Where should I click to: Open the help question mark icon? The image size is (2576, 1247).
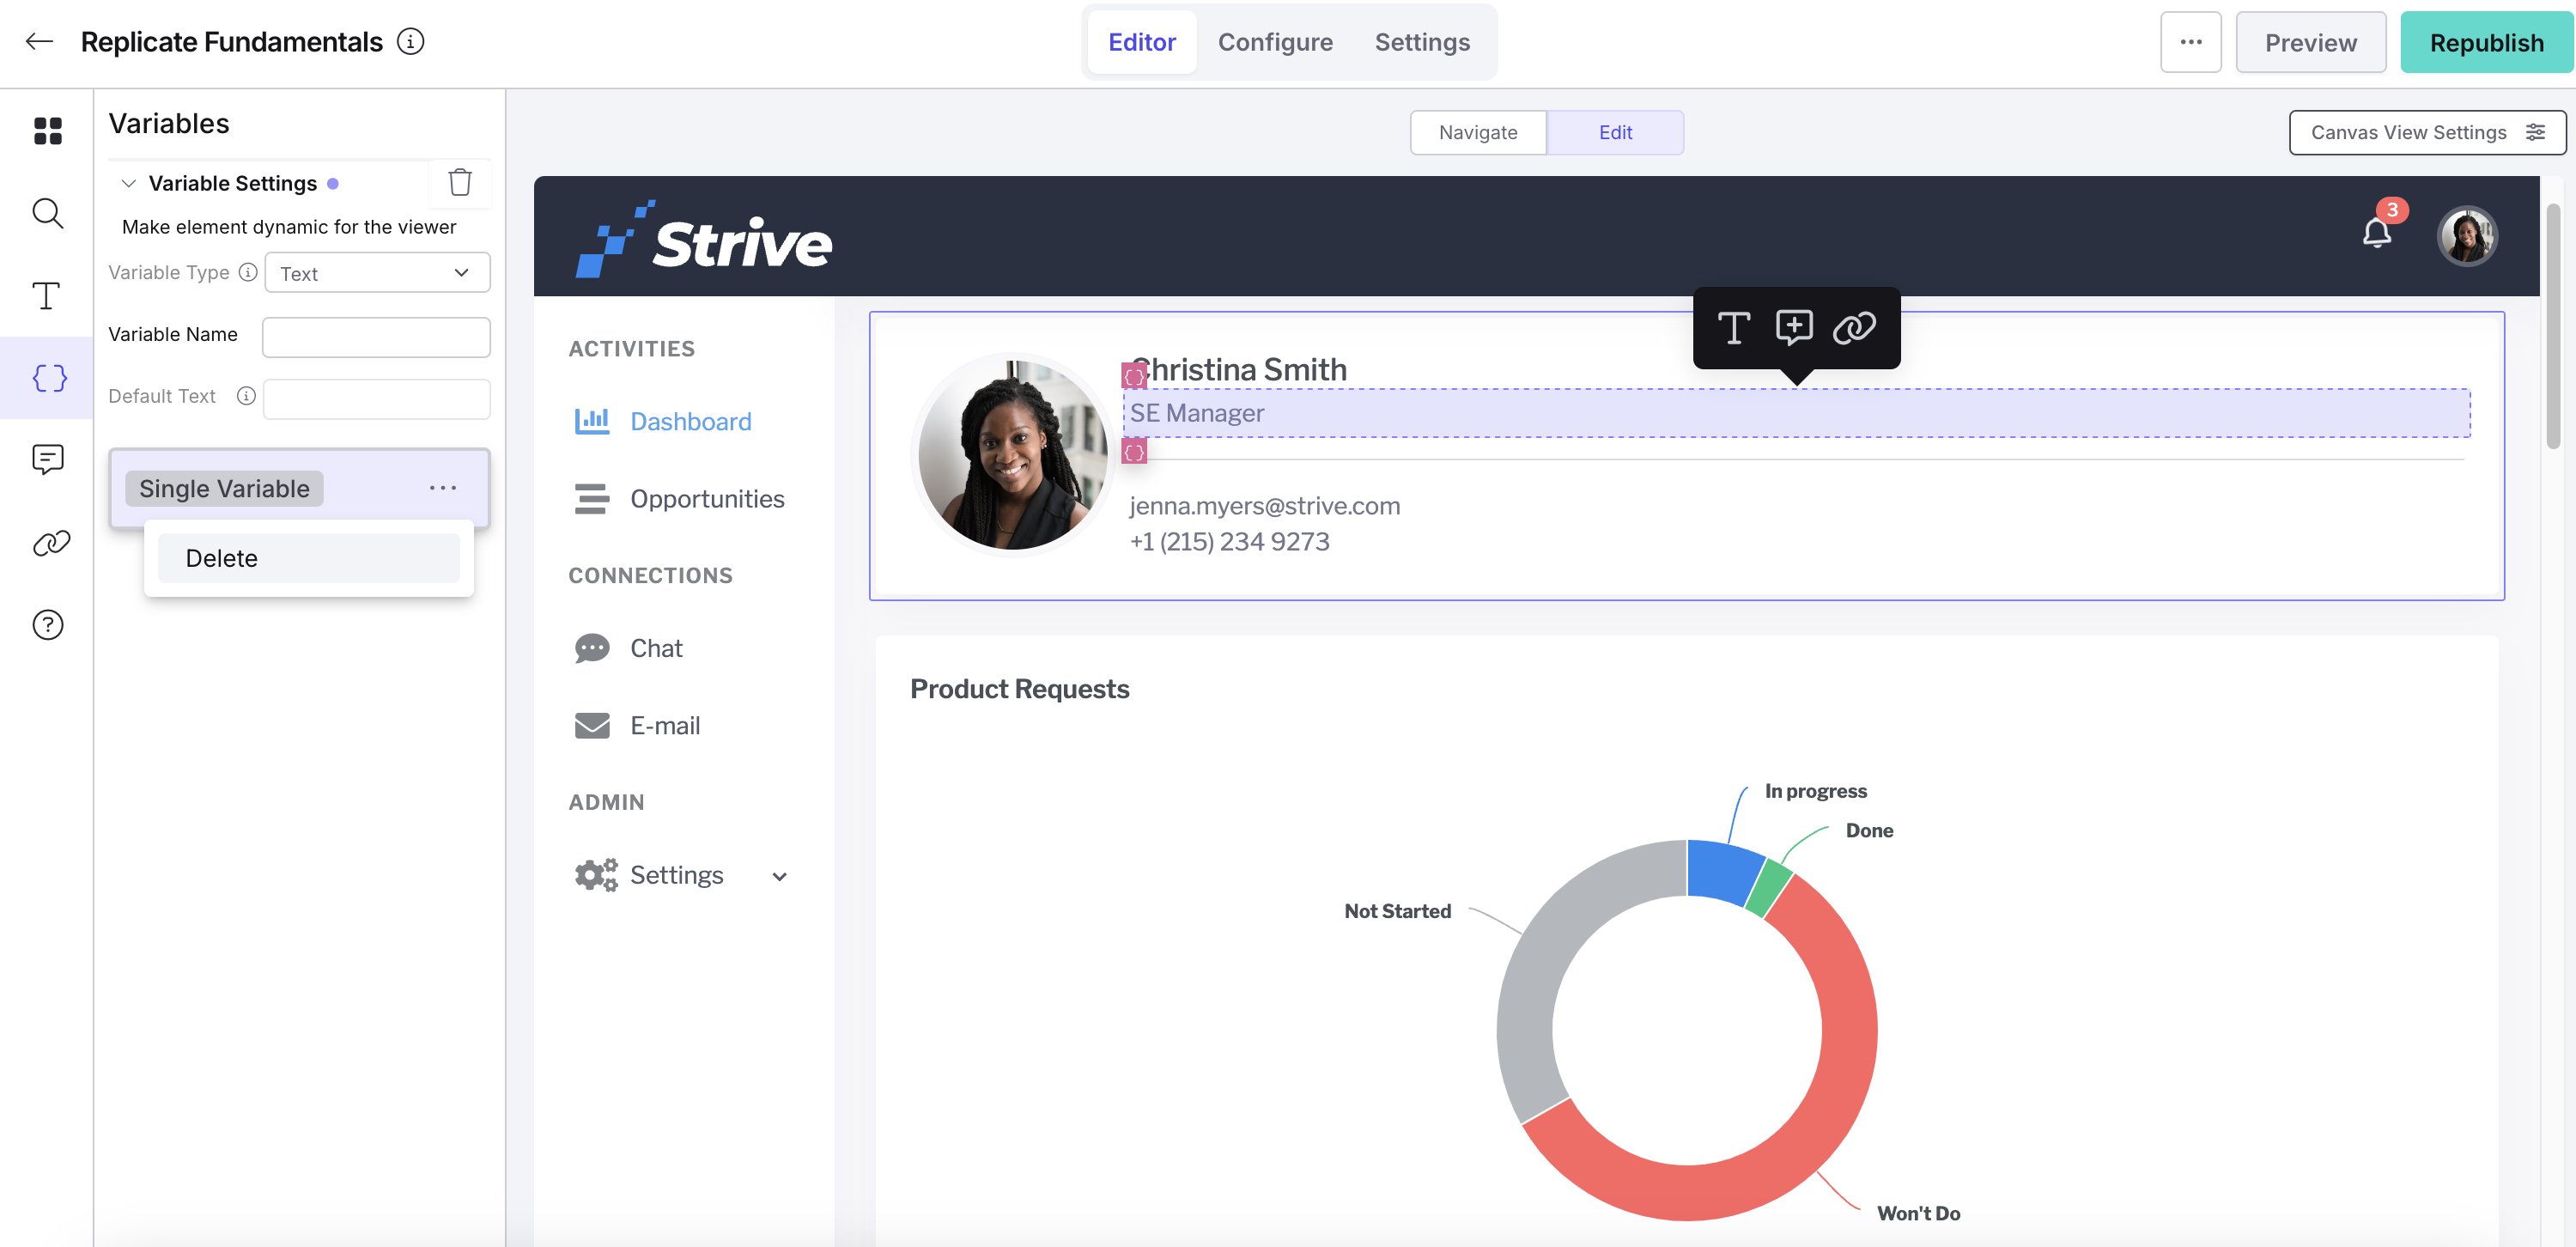[x=47, y=625]
